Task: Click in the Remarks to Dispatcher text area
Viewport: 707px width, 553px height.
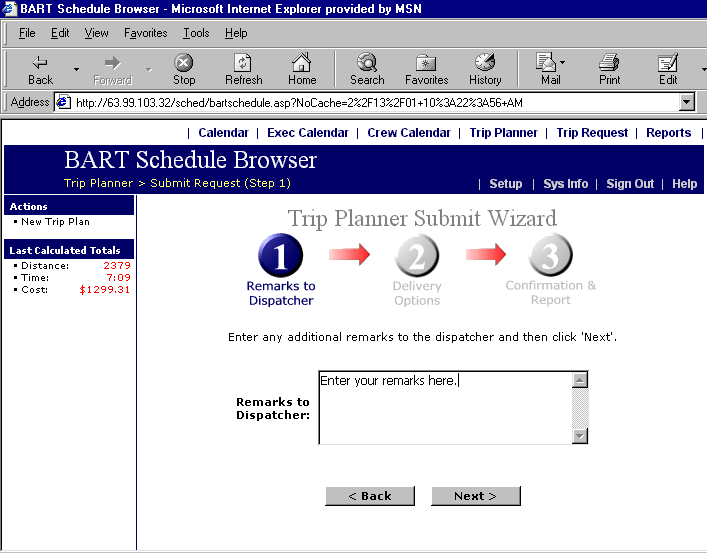Action: coord(445,407)
